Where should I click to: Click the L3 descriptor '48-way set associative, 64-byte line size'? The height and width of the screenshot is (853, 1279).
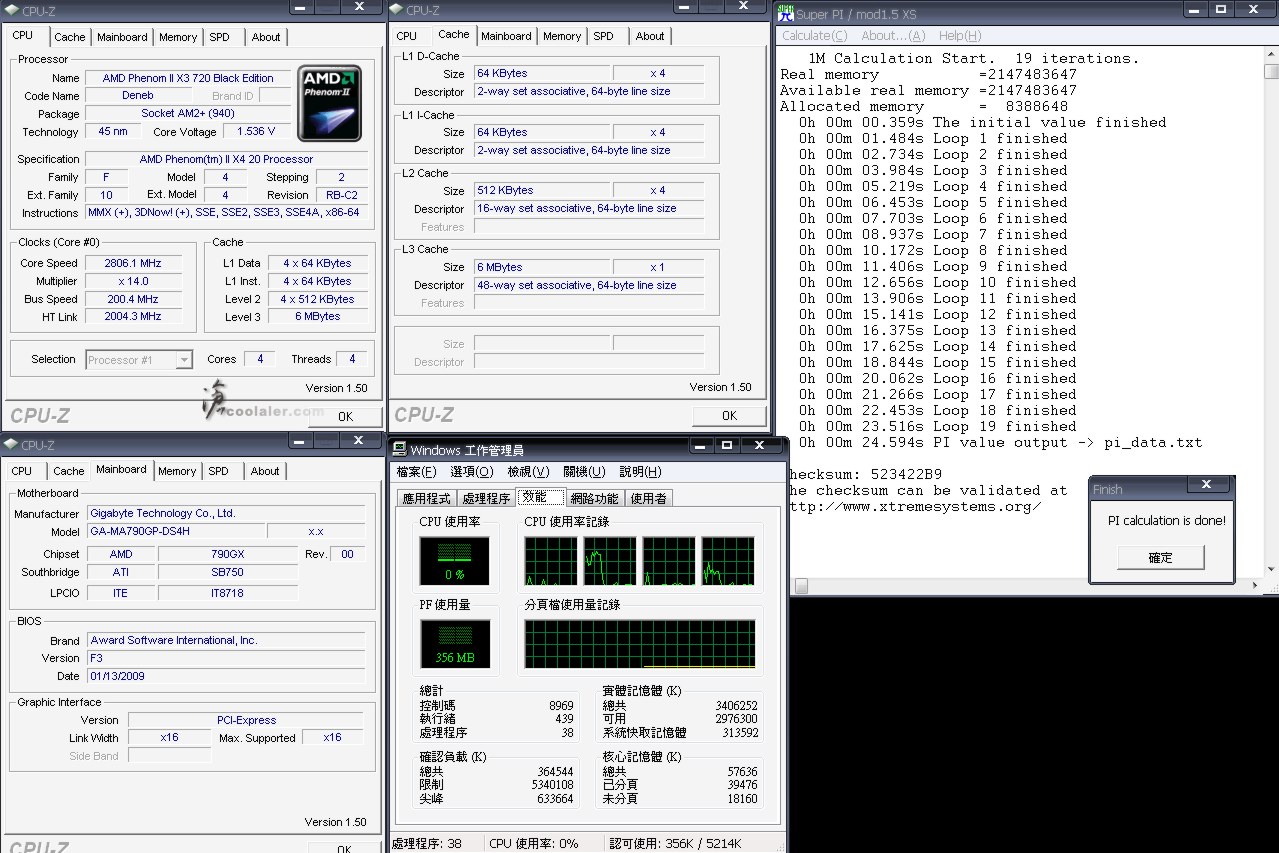589,285
